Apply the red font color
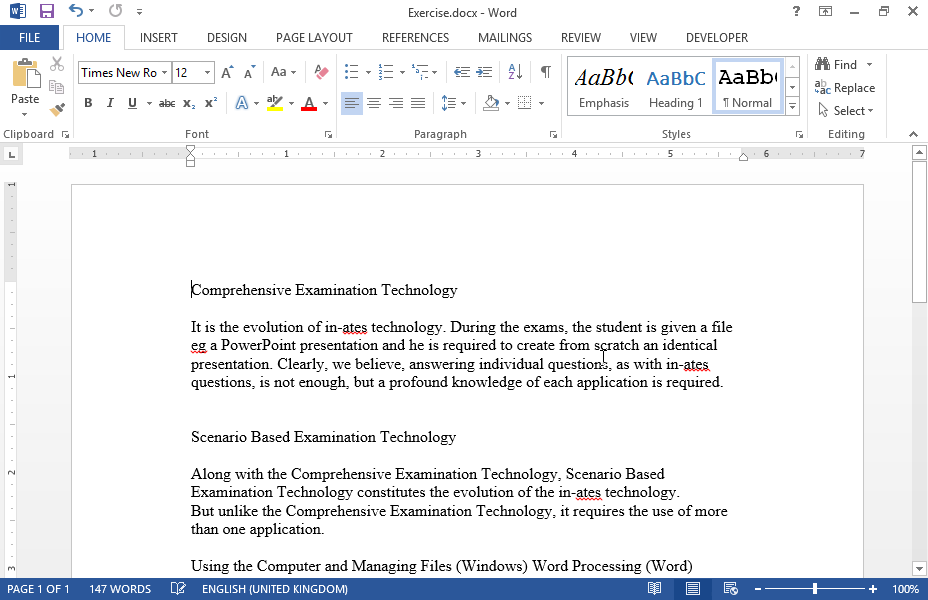 [309, 103]
